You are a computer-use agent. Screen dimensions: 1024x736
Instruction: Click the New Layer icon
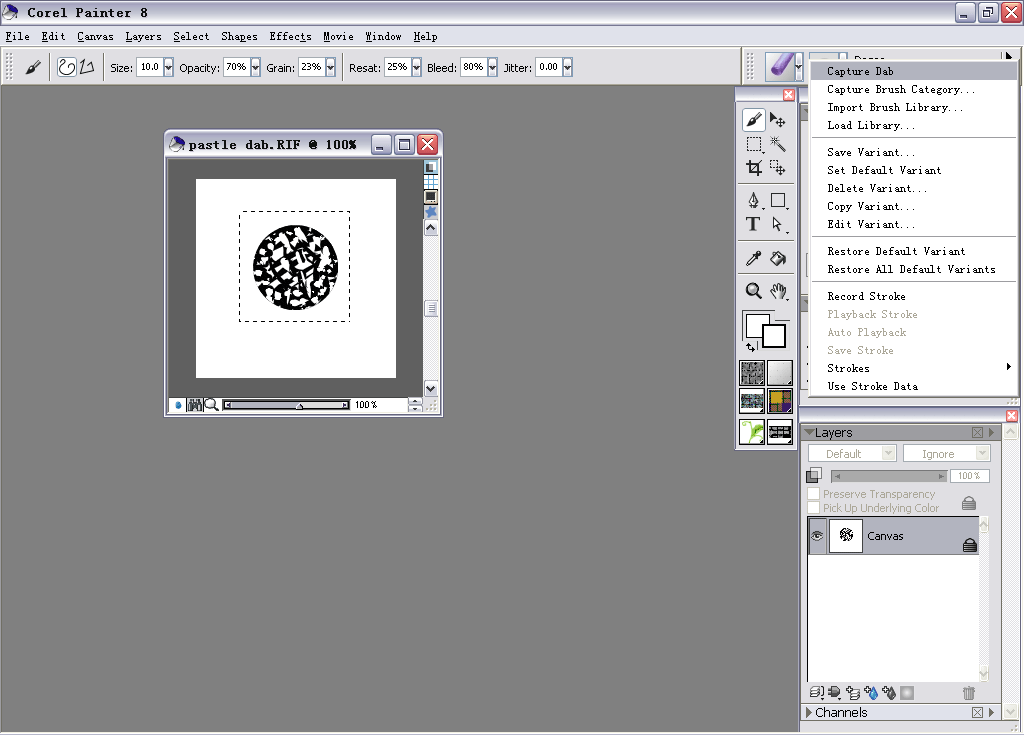853,692
